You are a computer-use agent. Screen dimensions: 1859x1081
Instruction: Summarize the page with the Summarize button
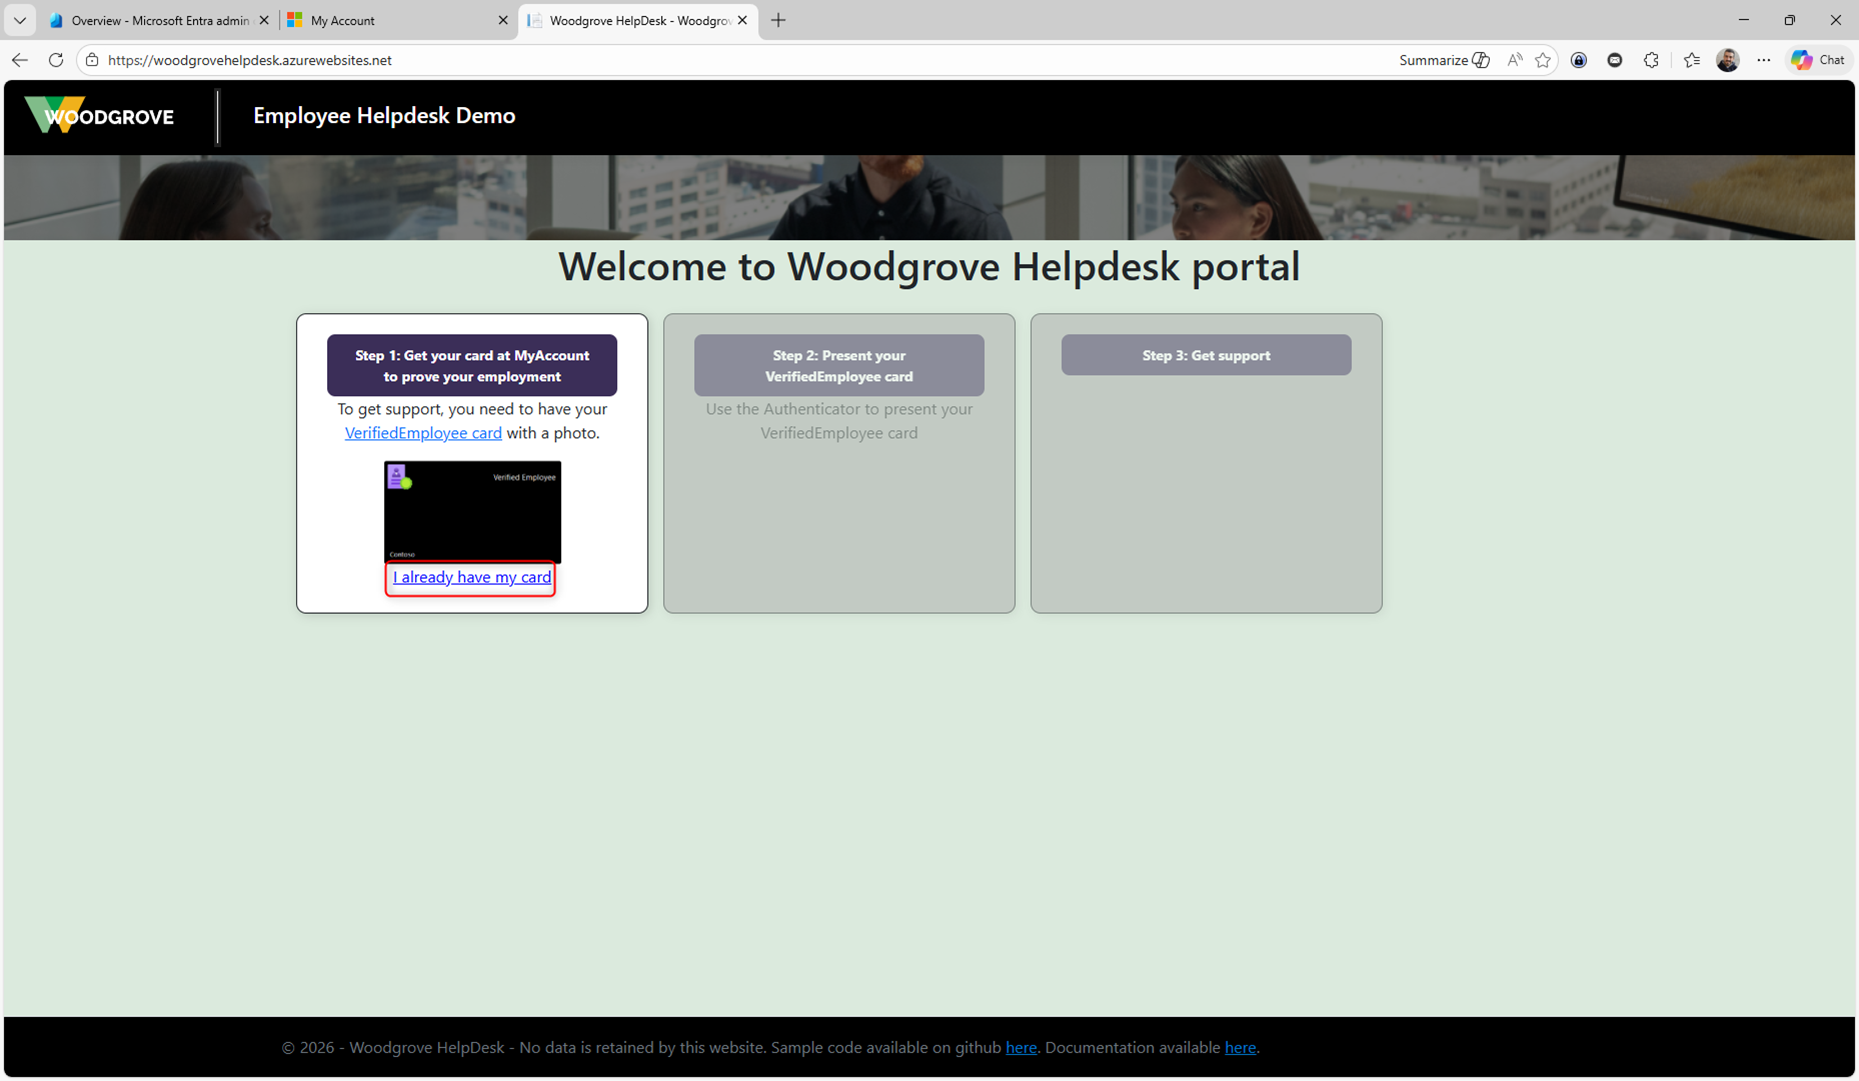[1444, 60]
